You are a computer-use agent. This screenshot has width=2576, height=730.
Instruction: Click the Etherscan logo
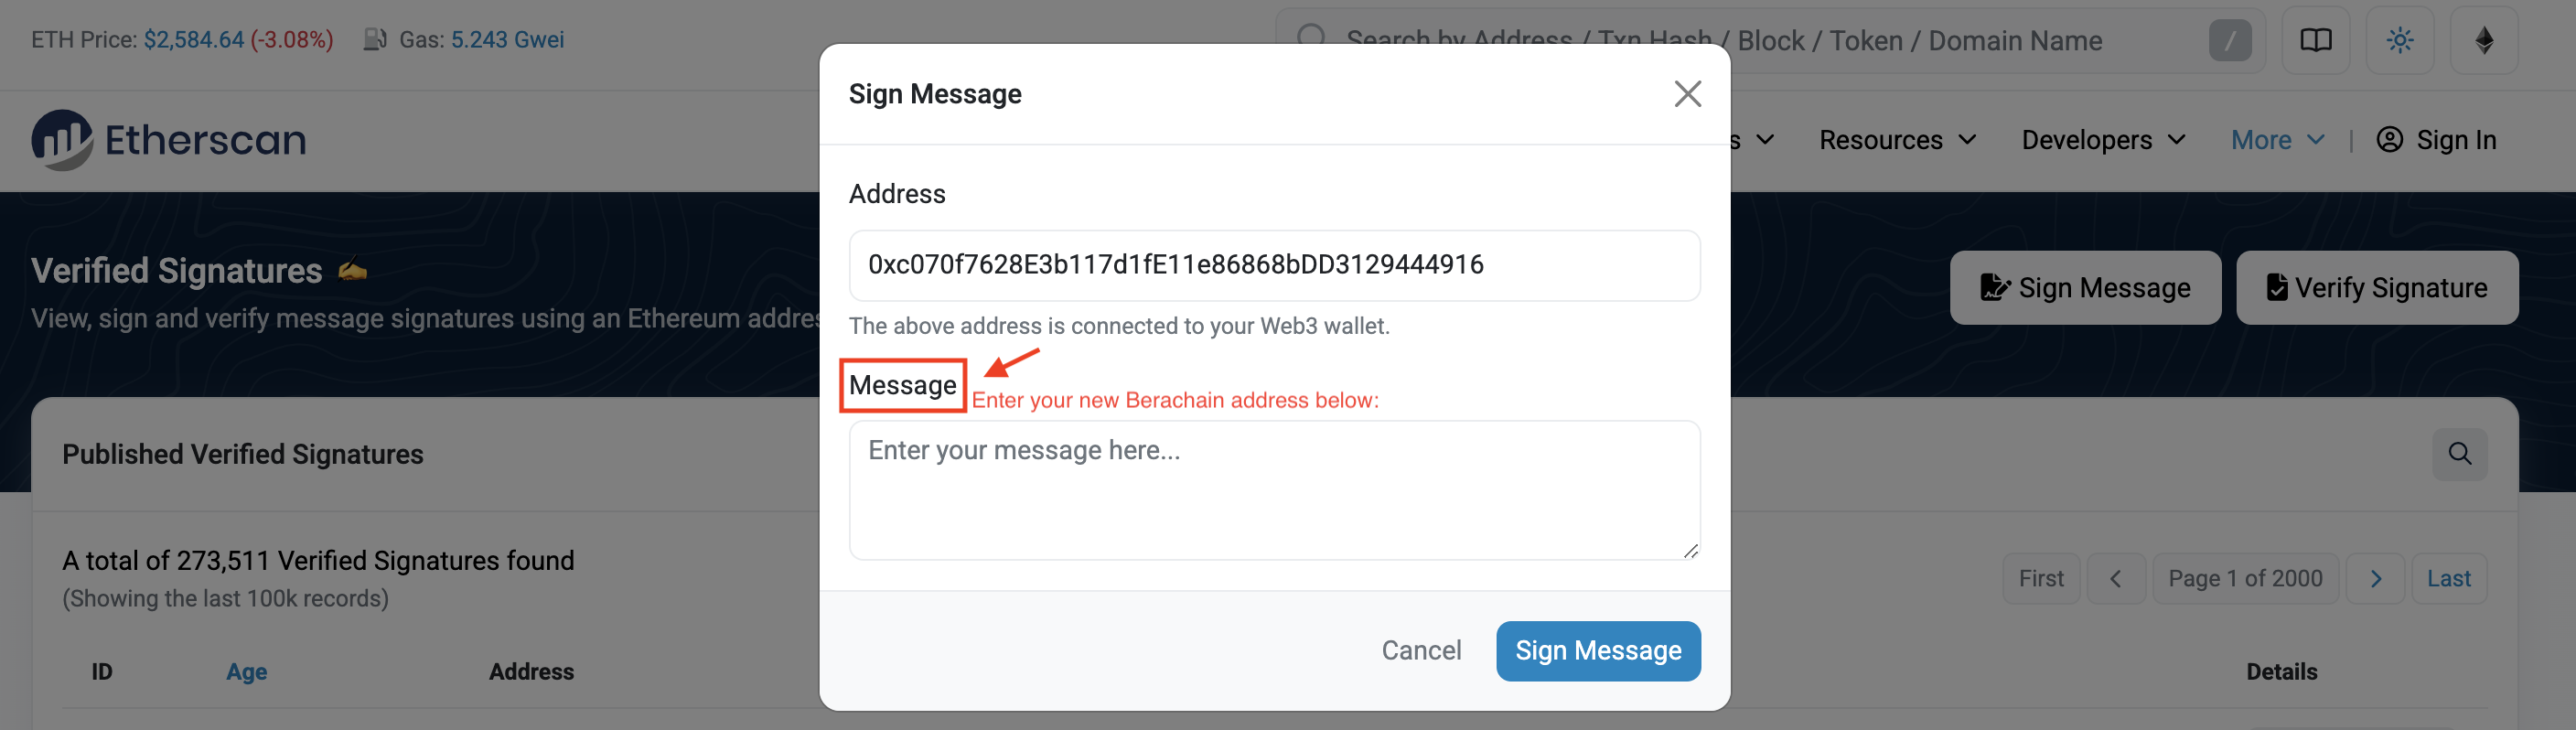coord(168,140)
